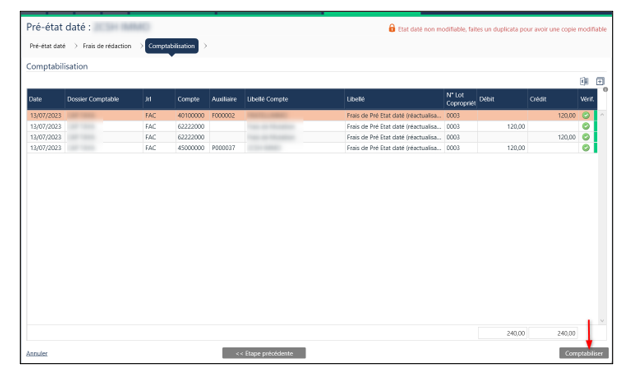Click the Vérif. column header
Image resolution: width=629 pixels, height=370 pixels.
pos(587,99)
